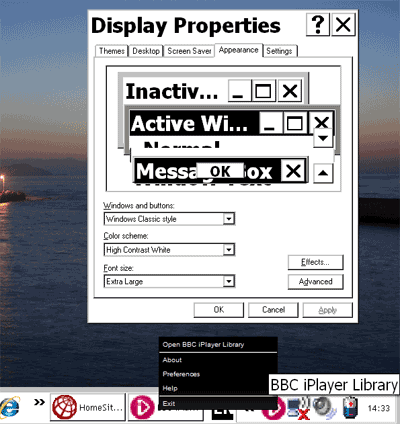Click the BBC iPlayer Library tooltip text

[334, 385]
